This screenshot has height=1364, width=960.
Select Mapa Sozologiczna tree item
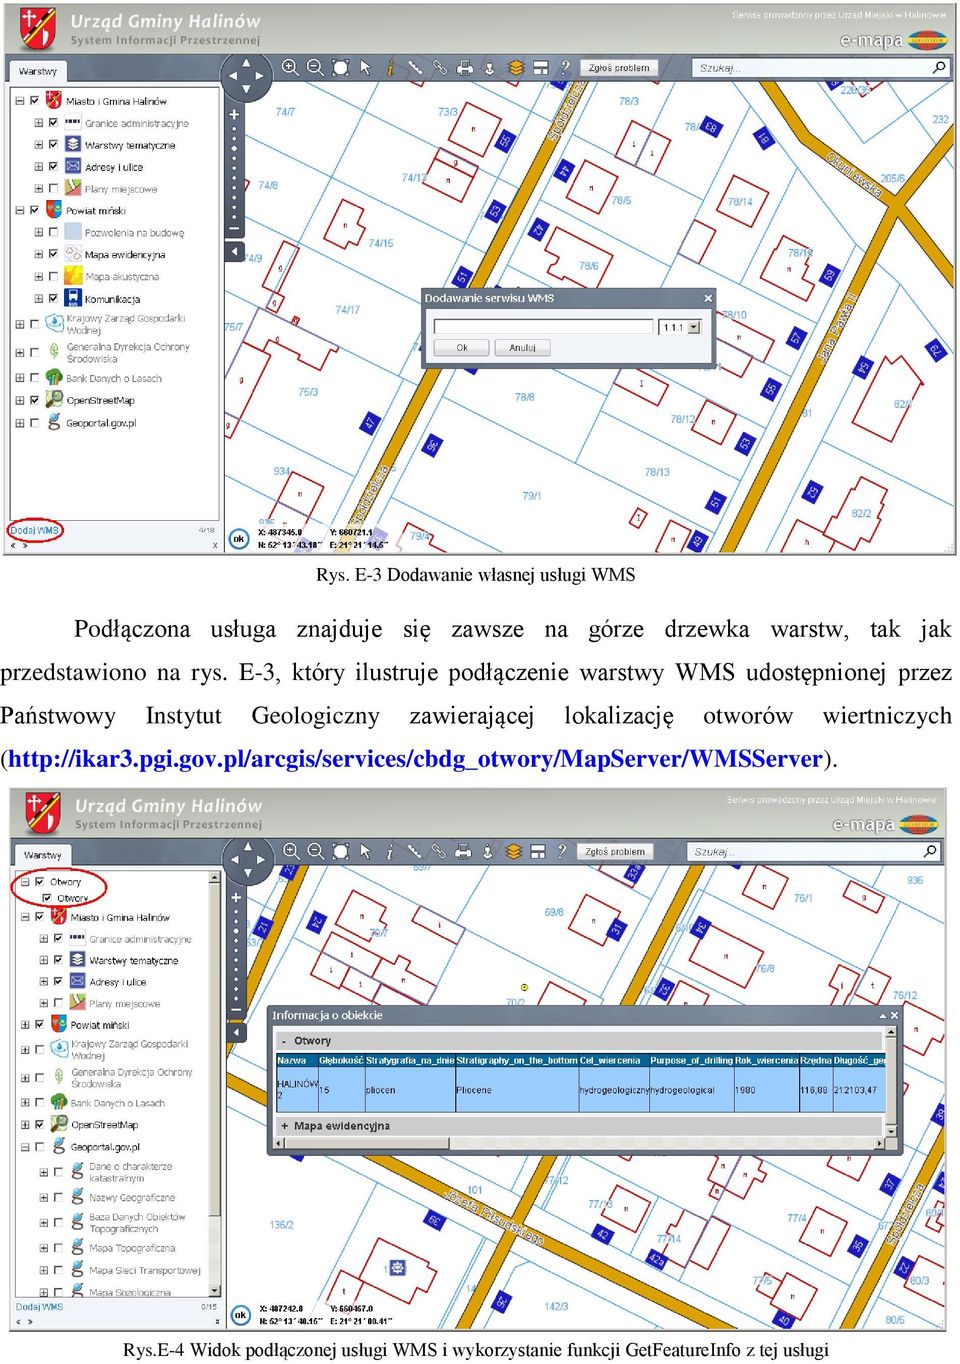coord(129,1292)
